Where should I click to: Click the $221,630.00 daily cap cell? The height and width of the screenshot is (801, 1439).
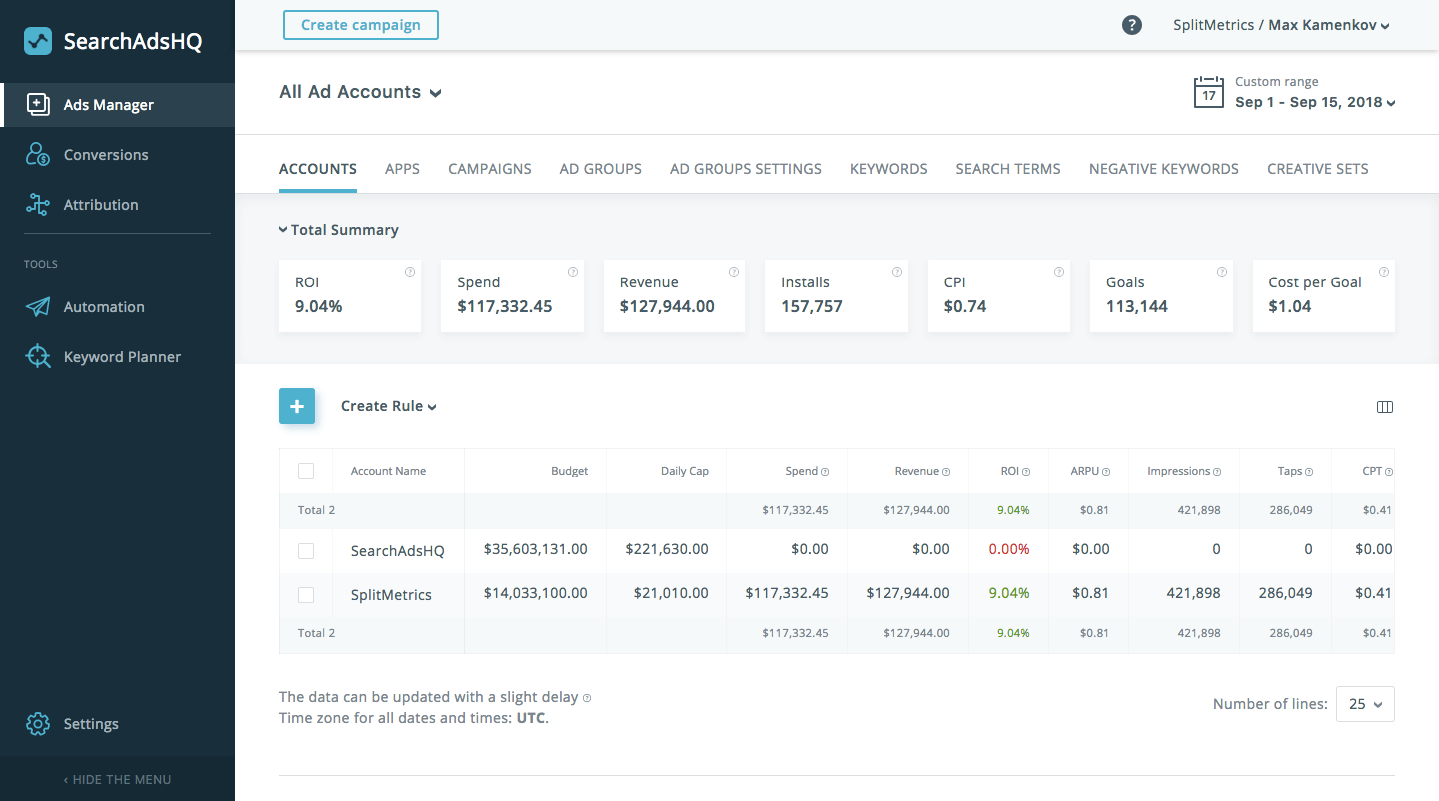click(x=667, y=549)
